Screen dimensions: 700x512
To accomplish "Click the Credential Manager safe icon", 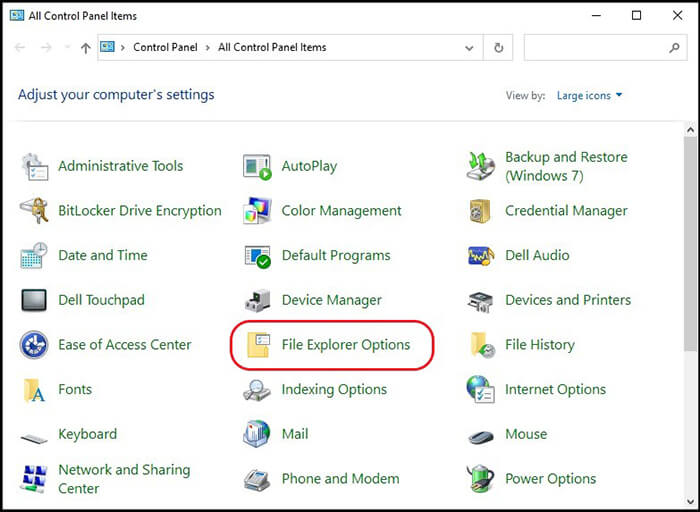I will coord(480,211).
